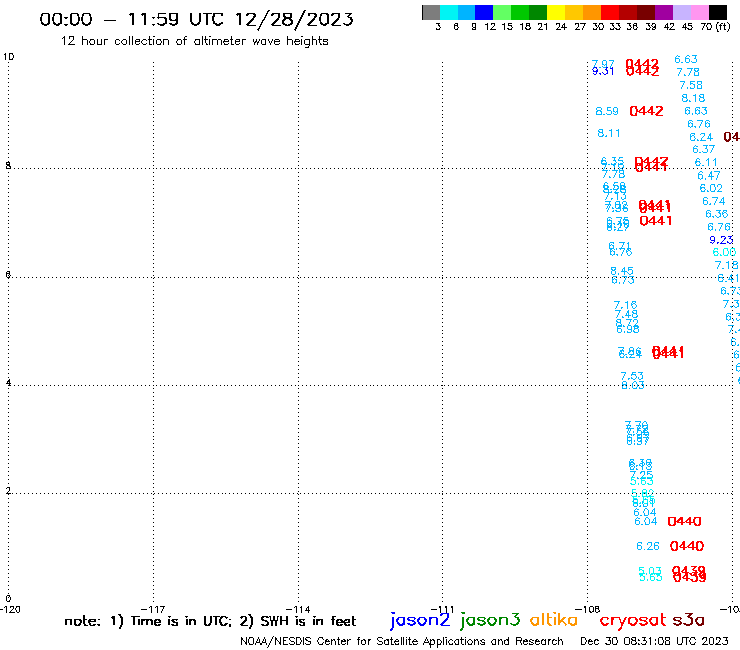The height and width of the screenshot is (650, 740).
Task: Click the wave height value 6.47
Action: [x=709, y=176]
